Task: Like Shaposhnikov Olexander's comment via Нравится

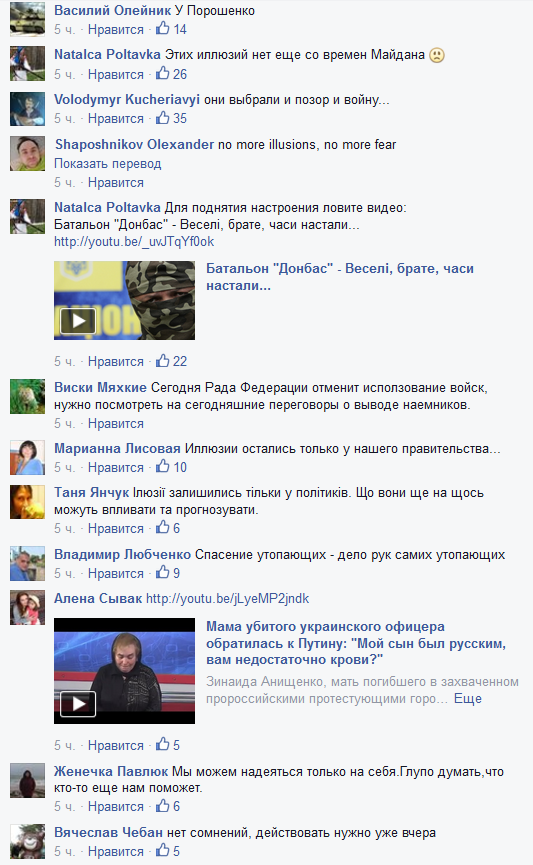Action: pos(116,183)
